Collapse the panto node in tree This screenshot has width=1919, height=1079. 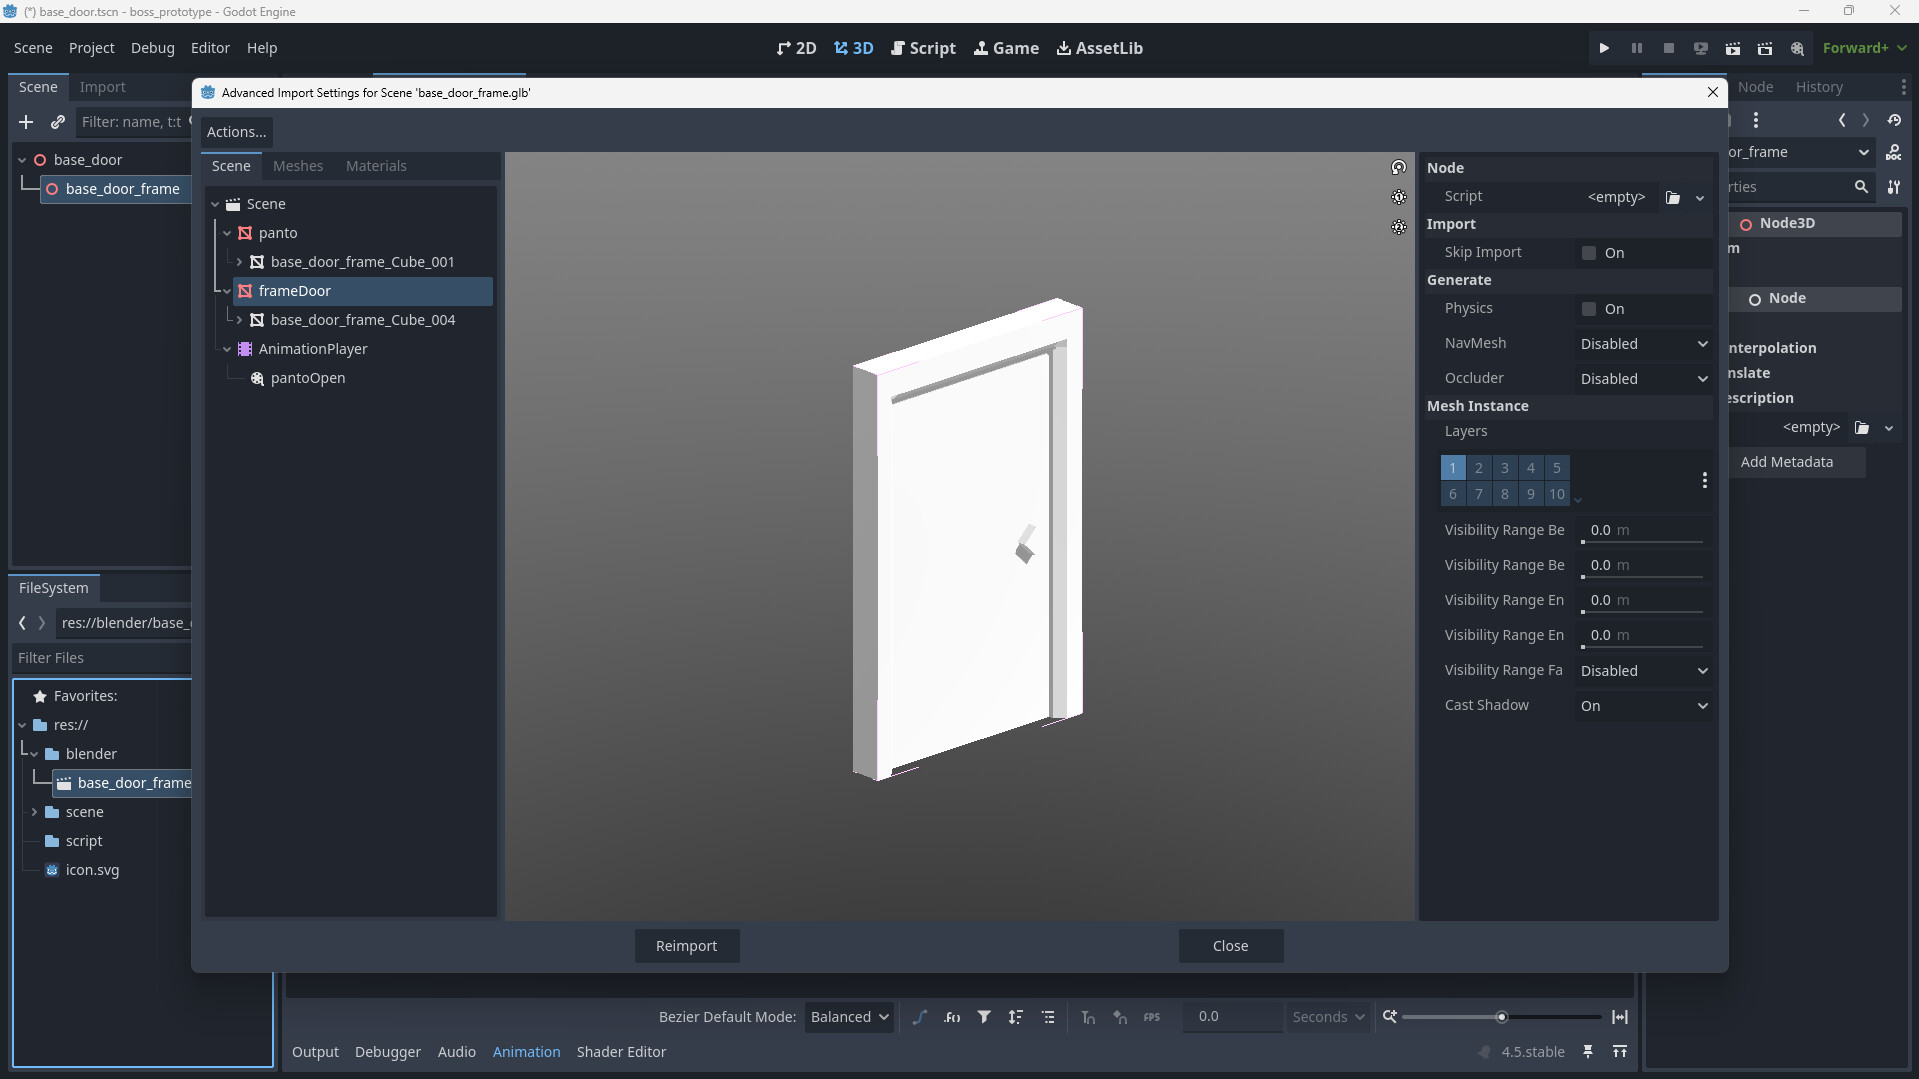coord(227,233)
